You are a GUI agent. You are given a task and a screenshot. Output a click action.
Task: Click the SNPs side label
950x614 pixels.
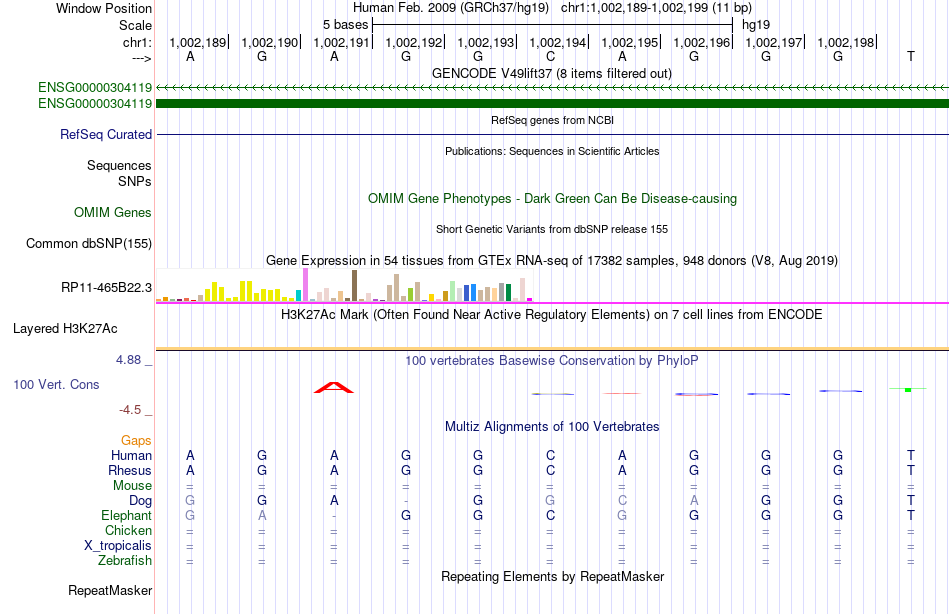pos(135,181)
